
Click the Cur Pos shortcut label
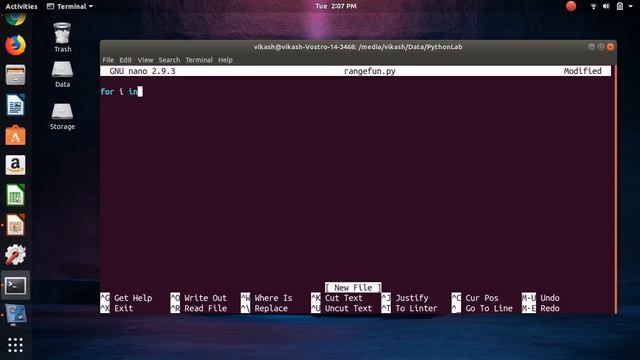click(482, 298)
